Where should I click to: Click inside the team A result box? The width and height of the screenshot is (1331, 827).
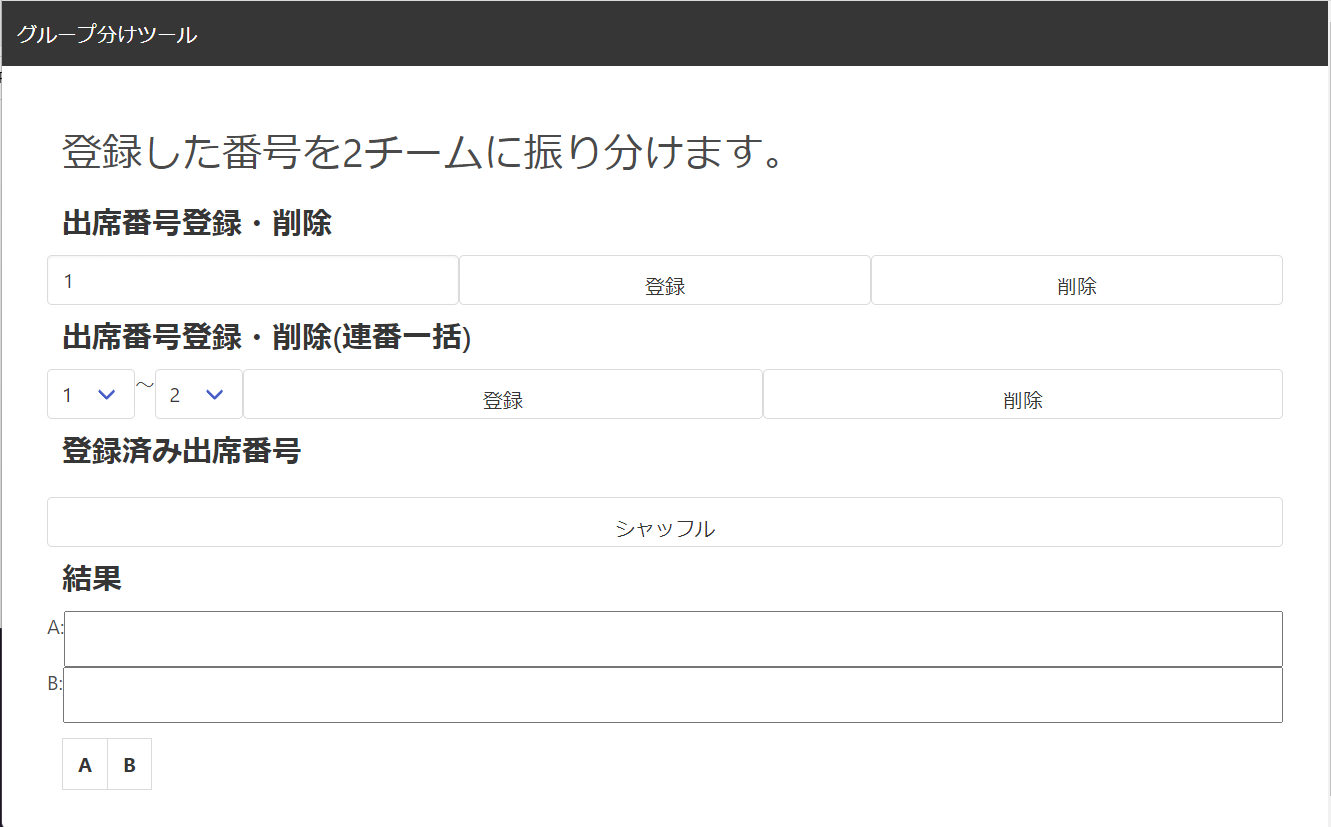(672, 639)
